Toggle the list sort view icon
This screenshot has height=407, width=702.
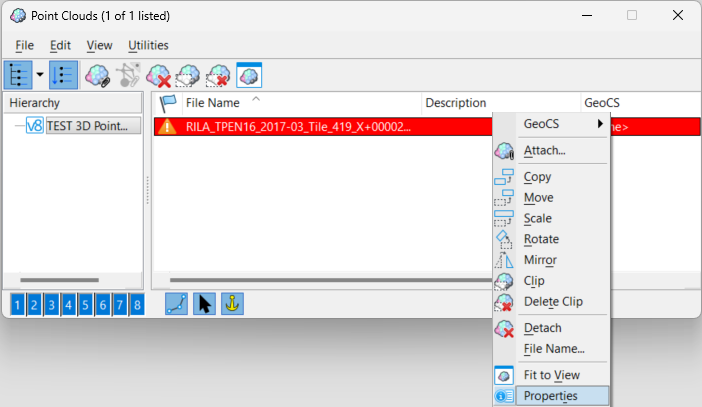pos(63,75)
